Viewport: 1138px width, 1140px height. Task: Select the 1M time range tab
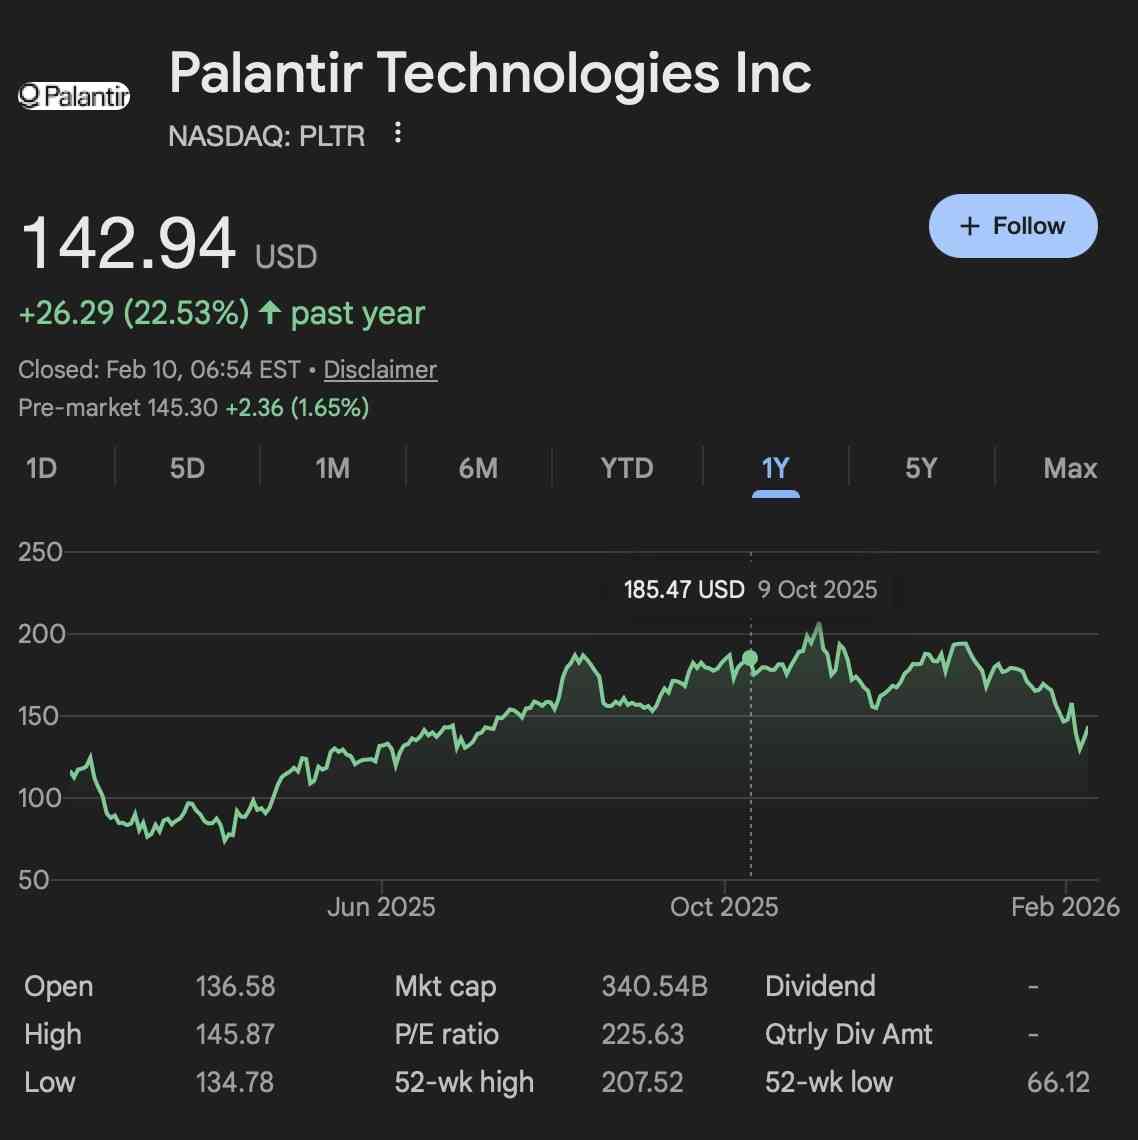click(x=332, y=468)
